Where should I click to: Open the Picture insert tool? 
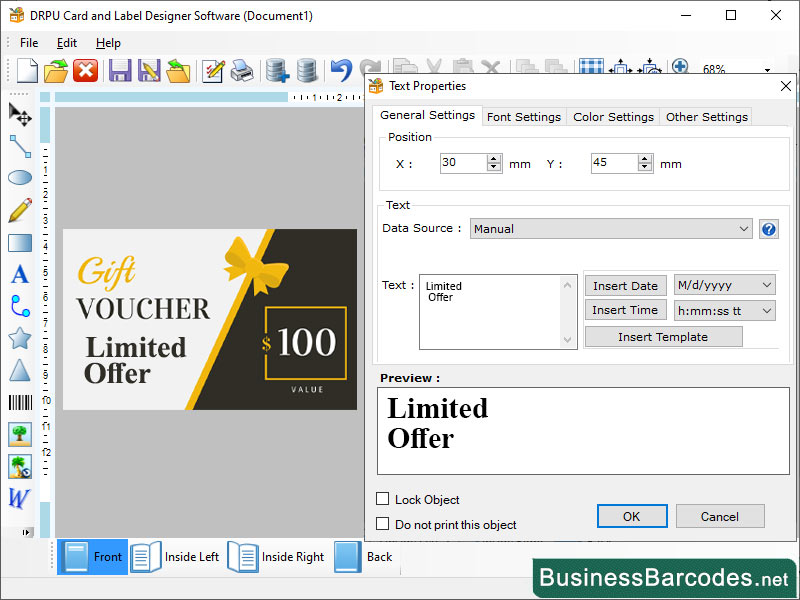point(19,434)
